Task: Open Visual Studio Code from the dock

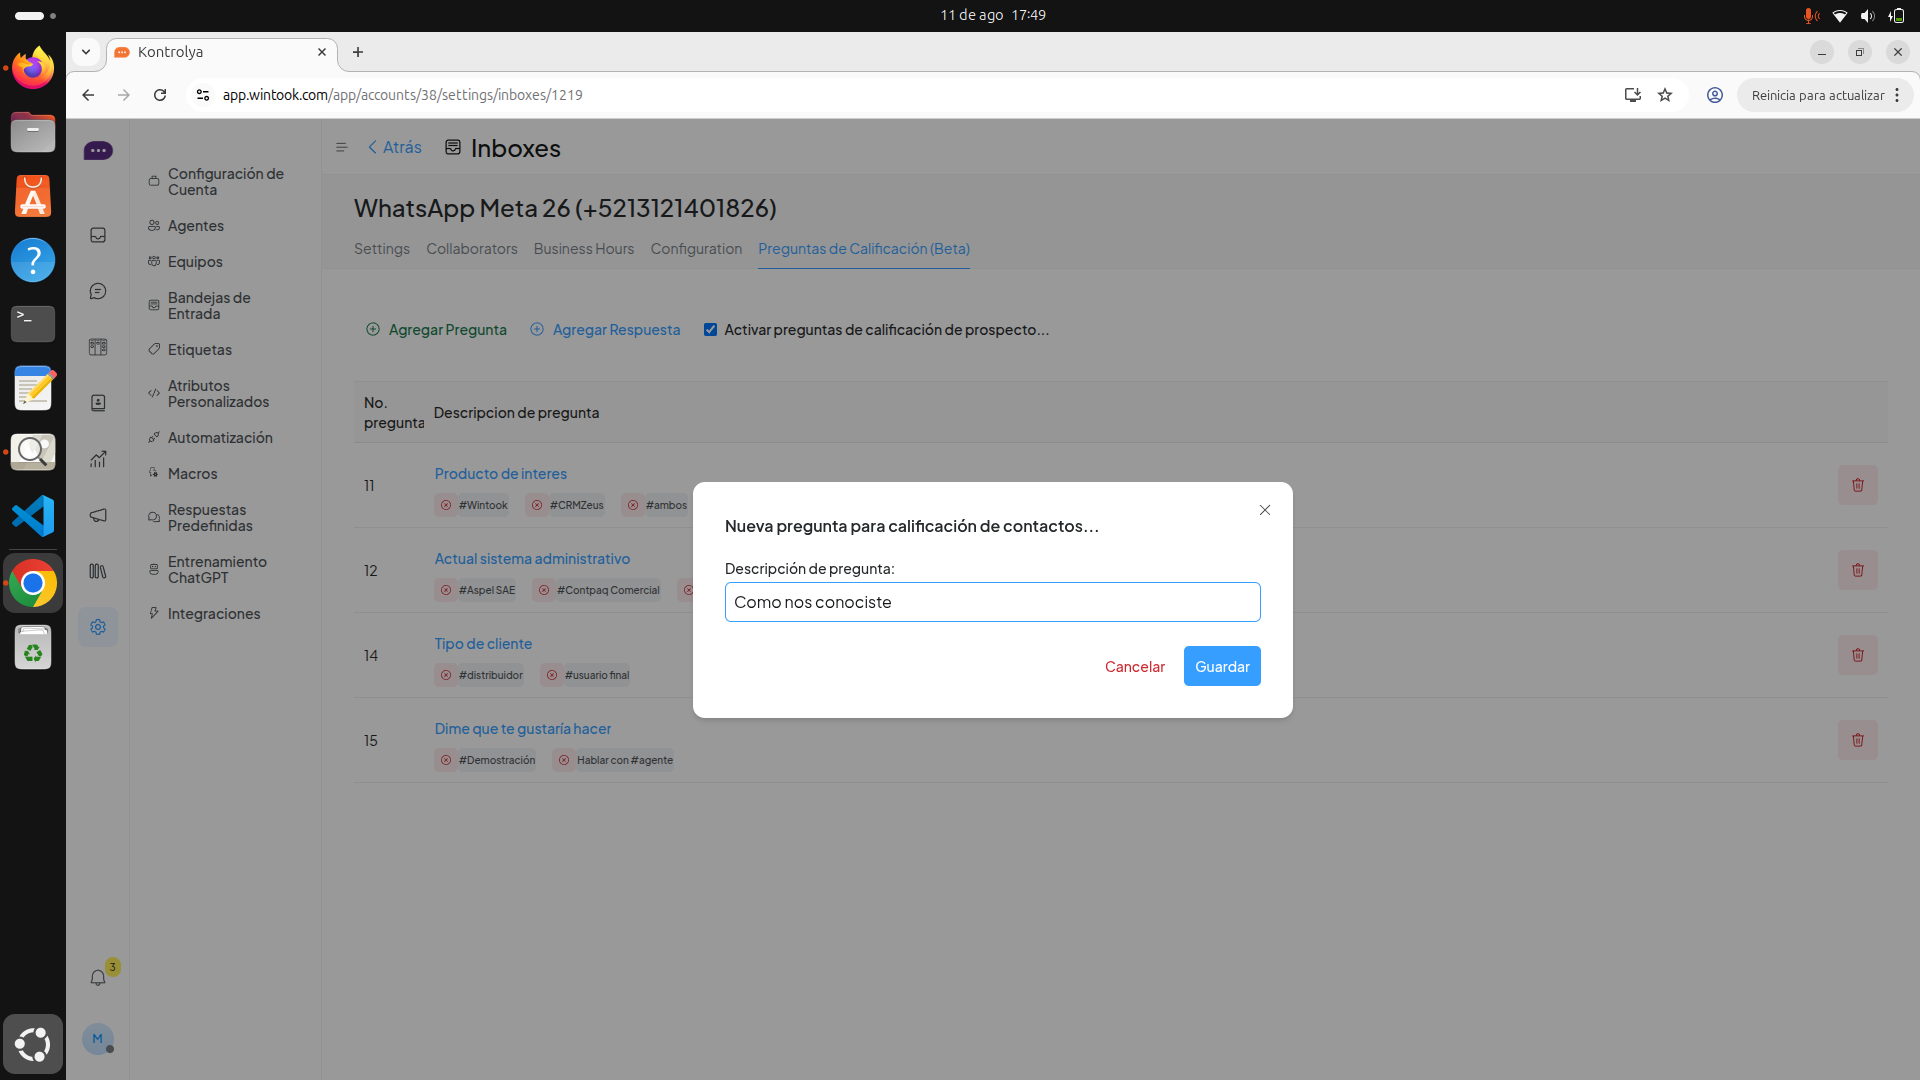Action: tap(33, 516)
